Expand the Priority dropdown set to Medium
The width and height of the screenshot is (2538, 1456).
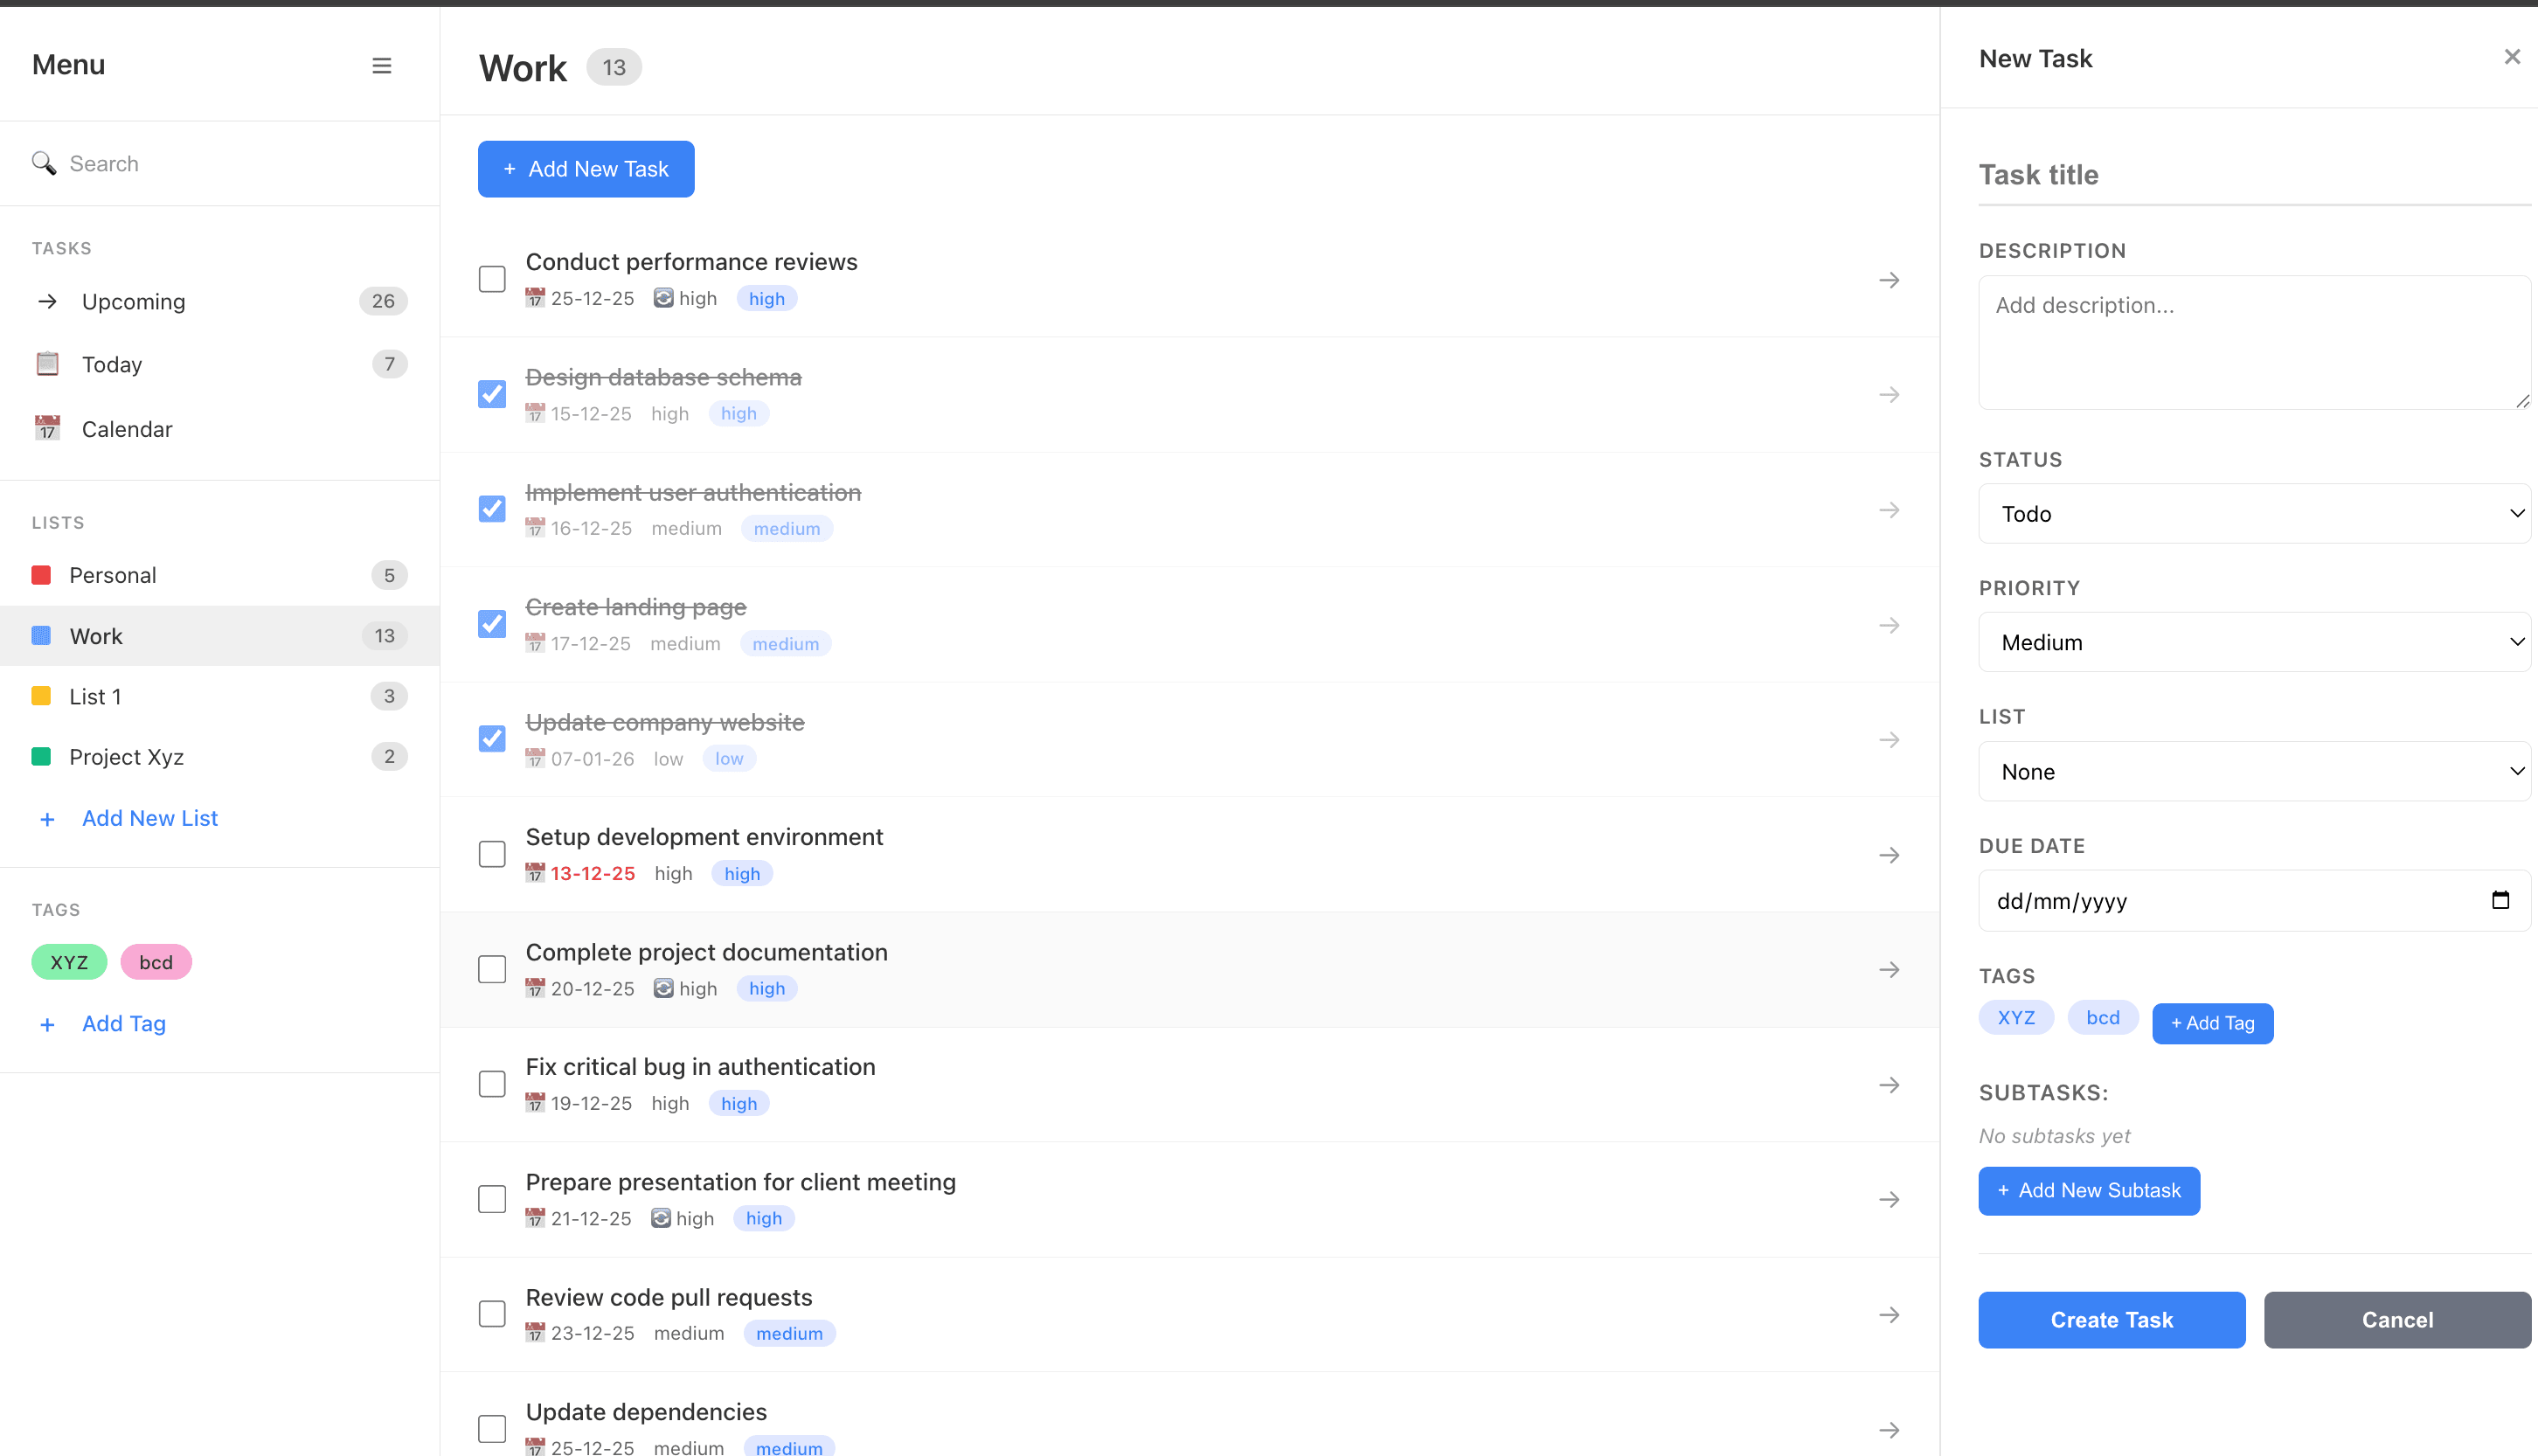click(2254, 642)
